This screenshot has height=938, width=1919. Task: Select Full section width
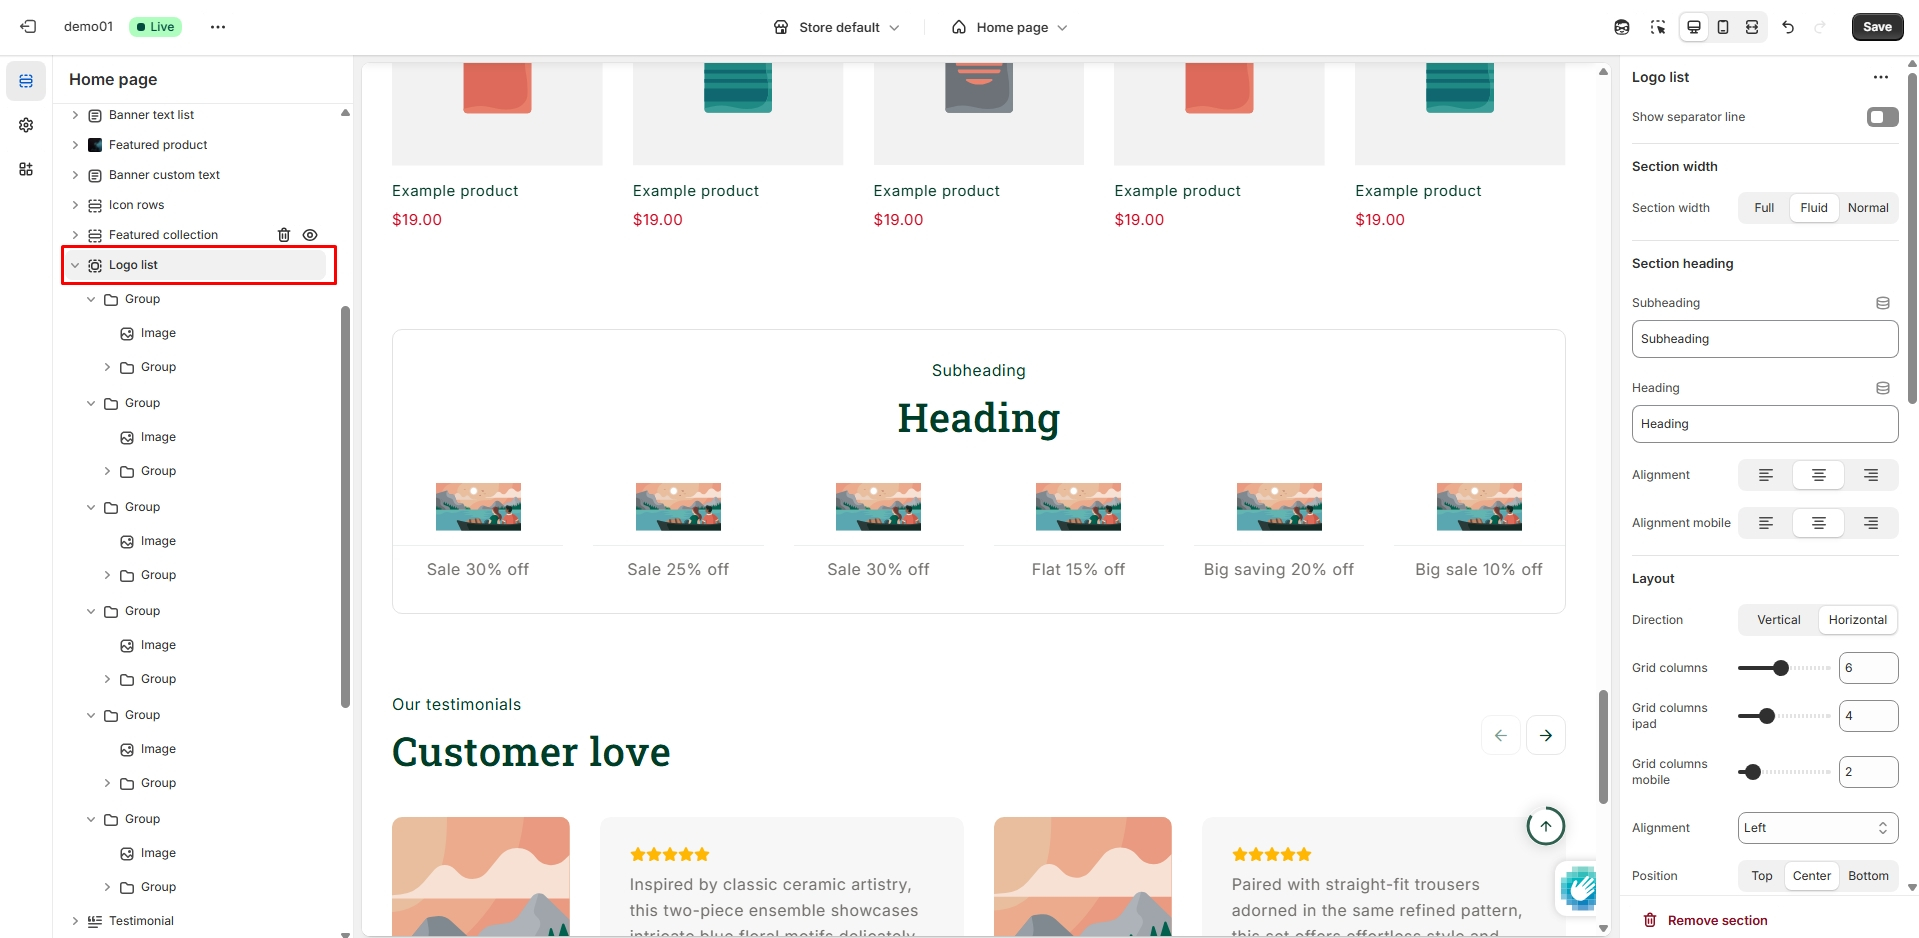click(x=1763, y=208)
